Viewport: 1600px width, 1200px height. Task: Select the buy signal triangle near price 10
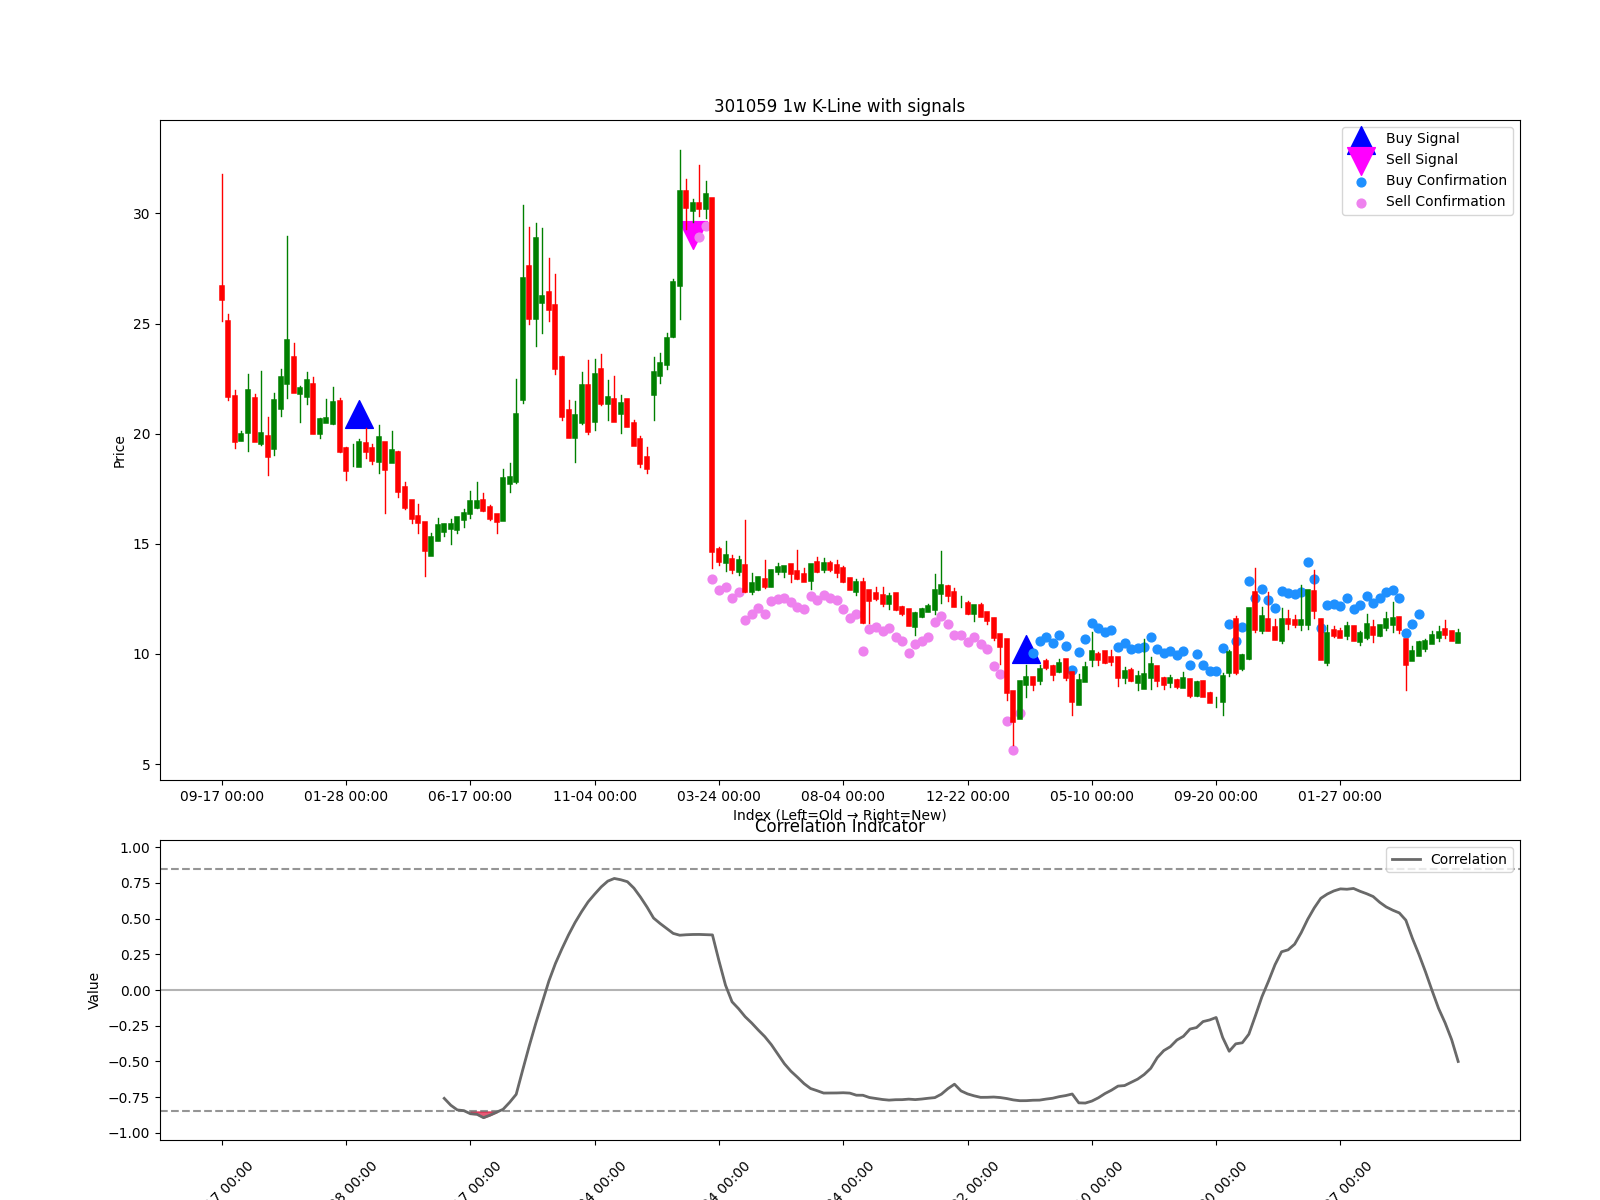(x=1027, y=650)
